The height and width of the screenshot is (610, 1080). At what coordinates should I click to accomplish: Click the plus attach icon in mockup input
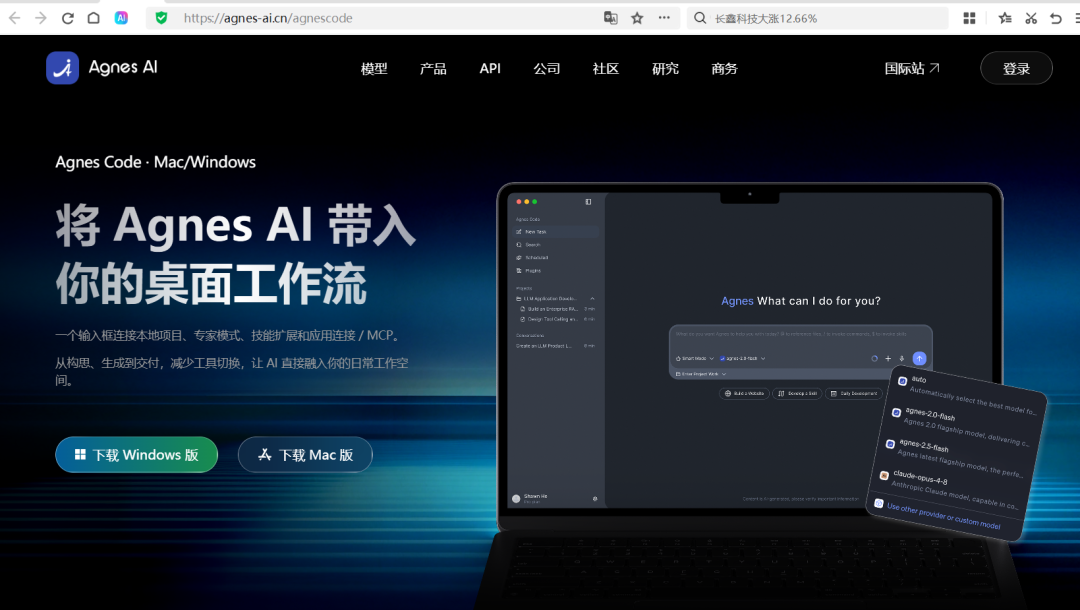[x=888, y=359]
